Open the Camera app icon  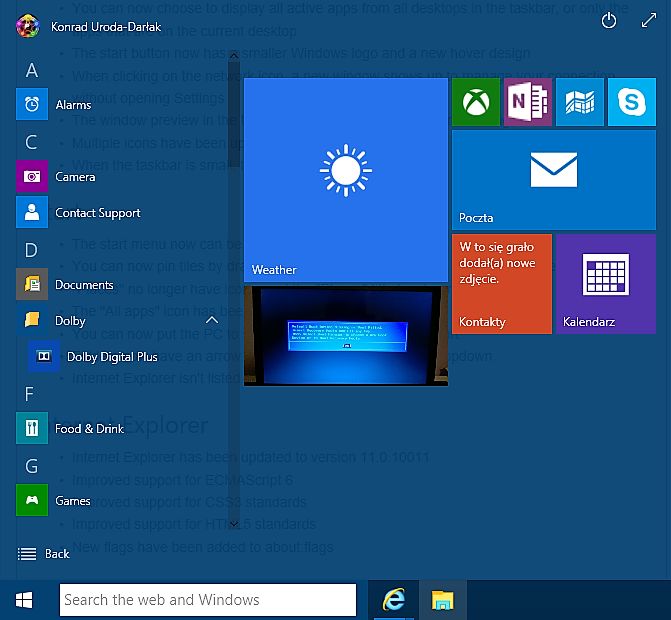coord(32,176)
